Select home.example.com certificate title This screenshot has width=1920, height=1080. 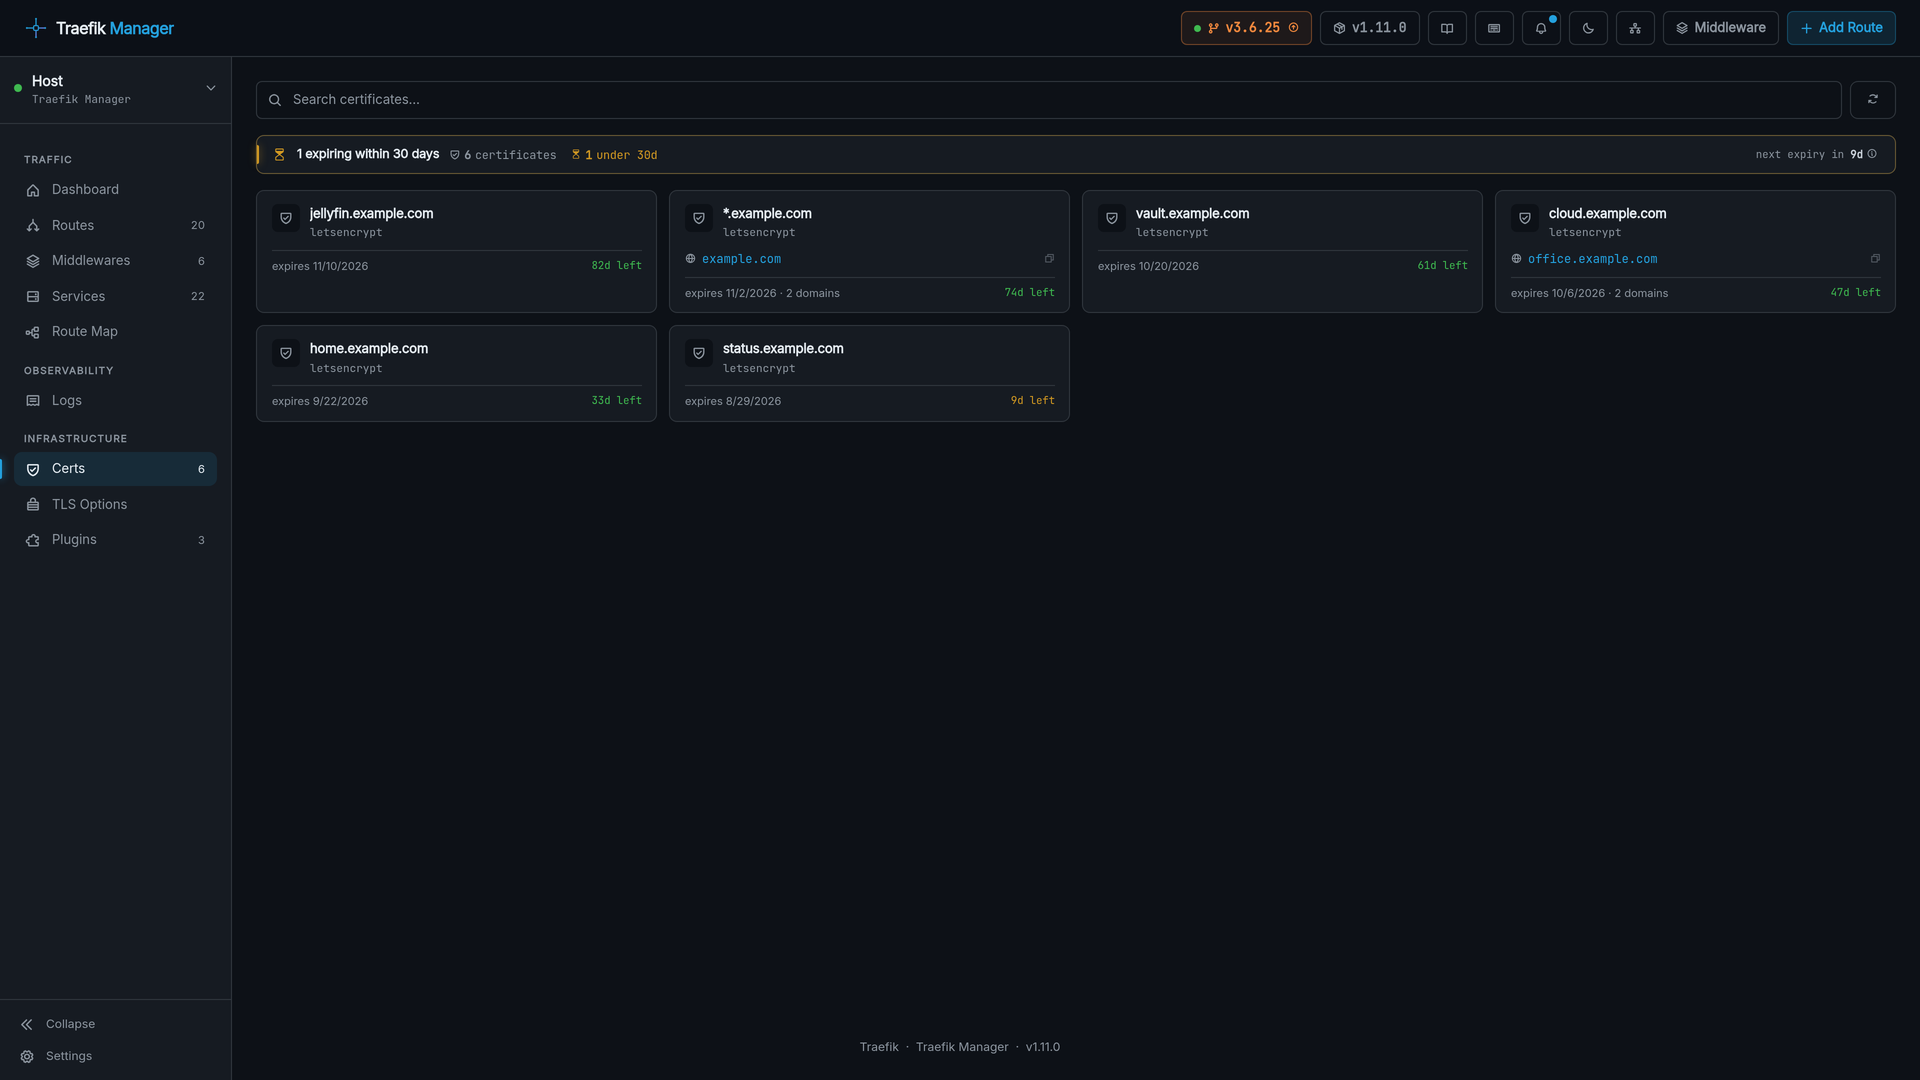click(x=368, y=349)
